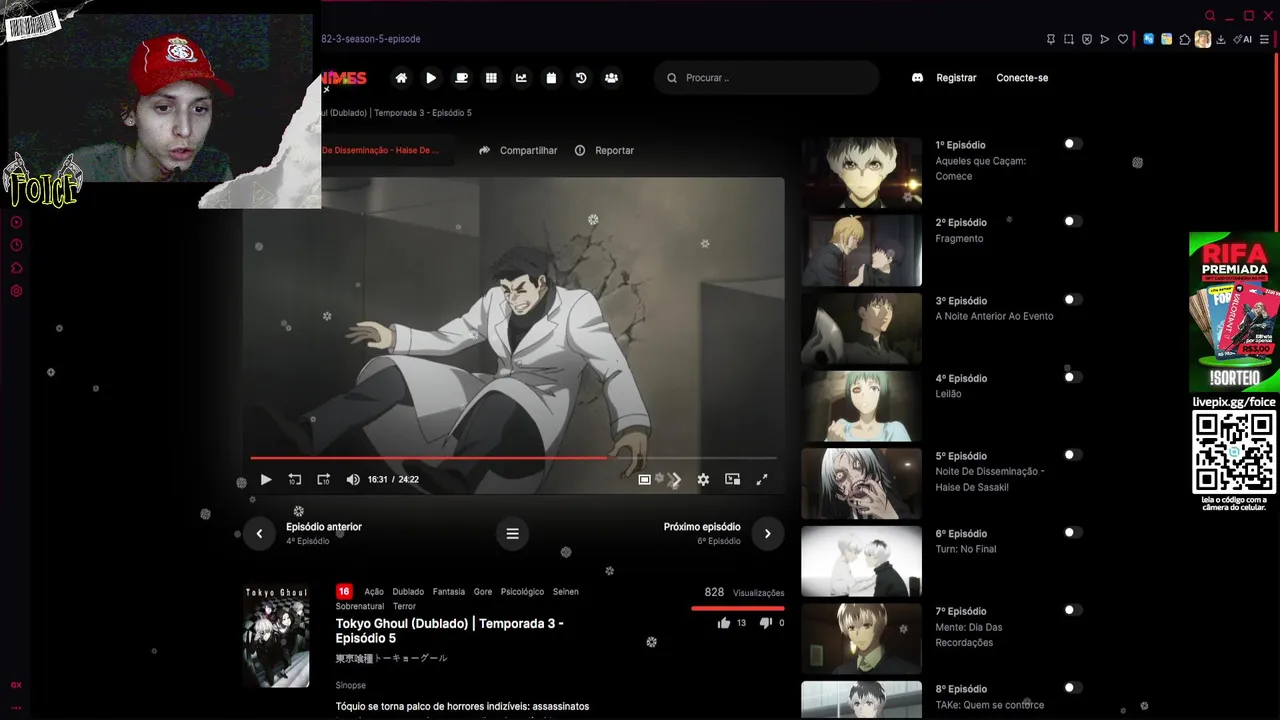The width and height of the screenshot is (1280, 720).
Task: Dislike the episode thumbs down
Action: tap(765, 623)
